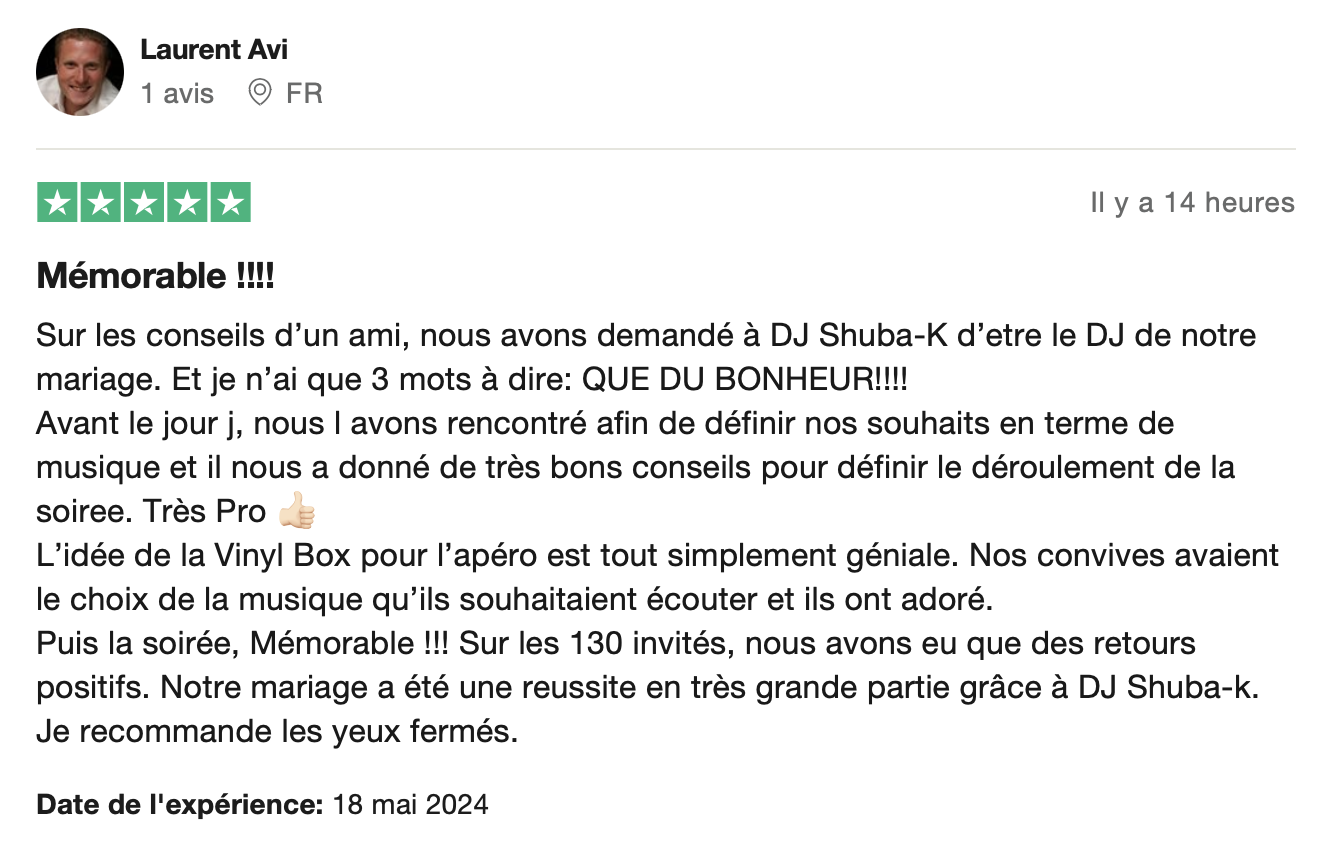Click the fourth green rating star

tap(187, 203)
